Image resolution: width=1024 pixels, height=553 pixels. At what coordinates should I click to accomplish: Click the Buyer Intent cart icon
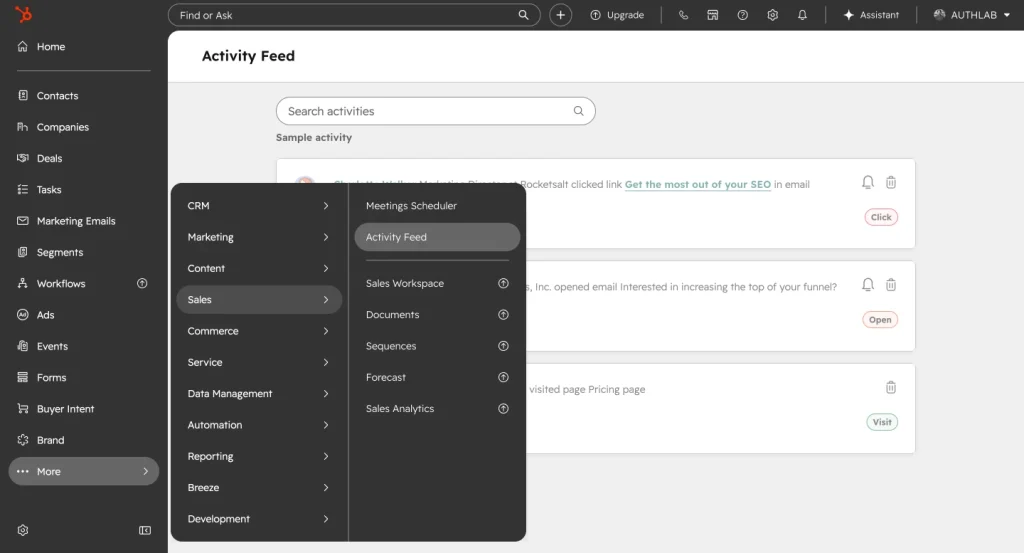point(23,409)
